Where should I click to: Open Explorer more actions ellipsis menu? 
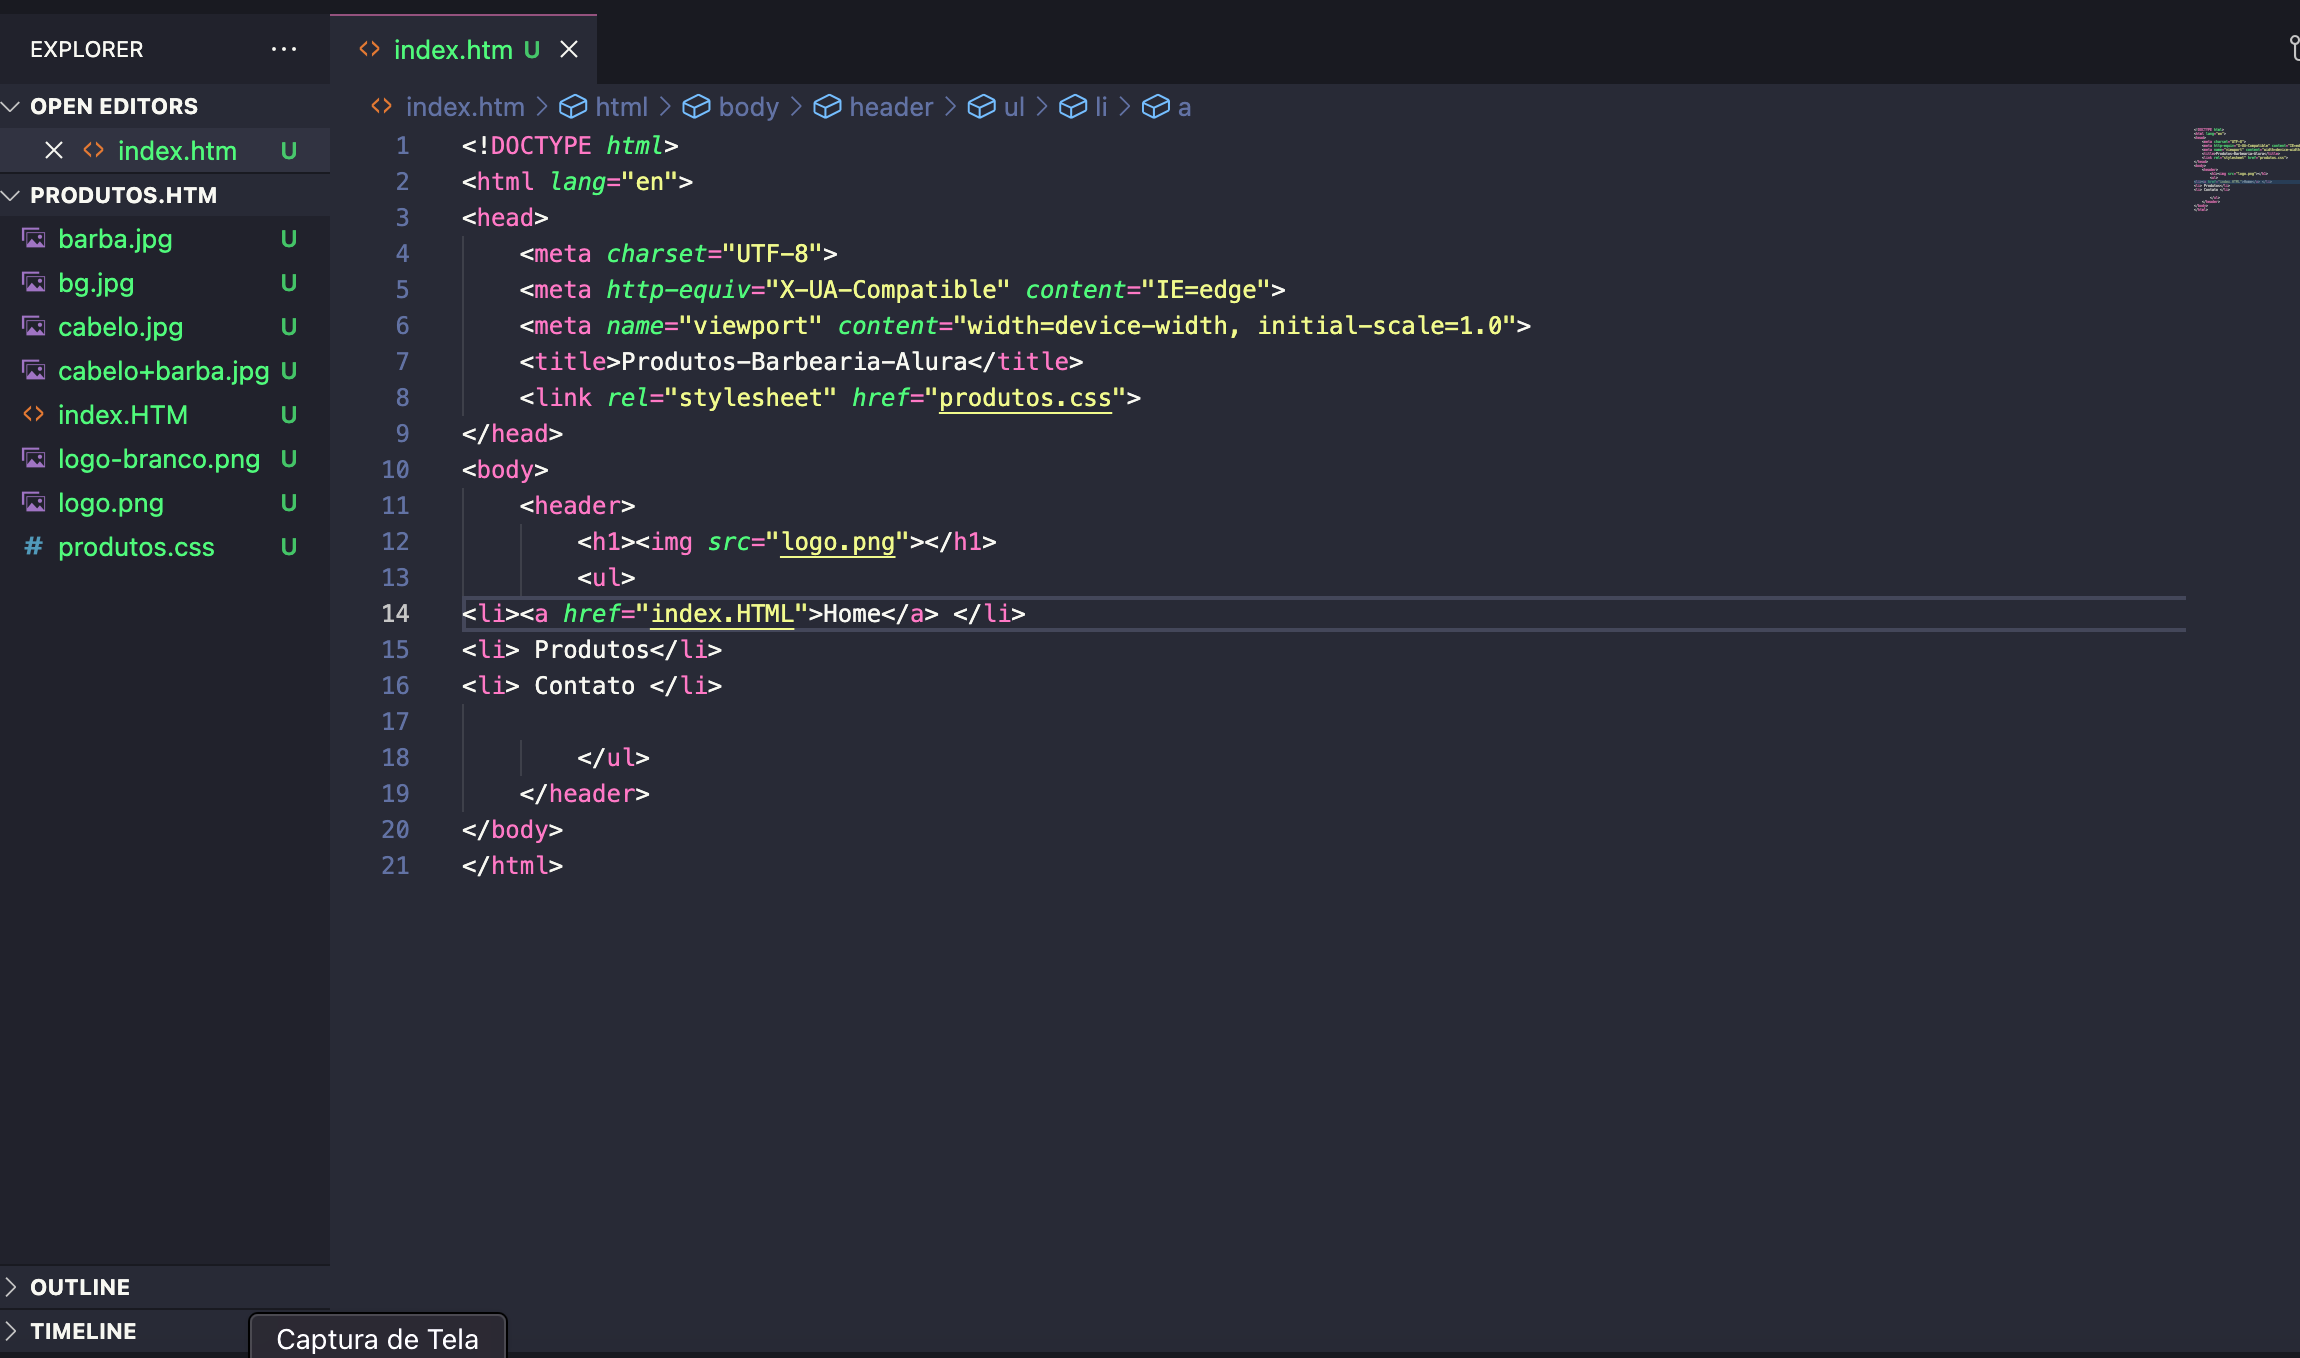(x=284, y=49)
